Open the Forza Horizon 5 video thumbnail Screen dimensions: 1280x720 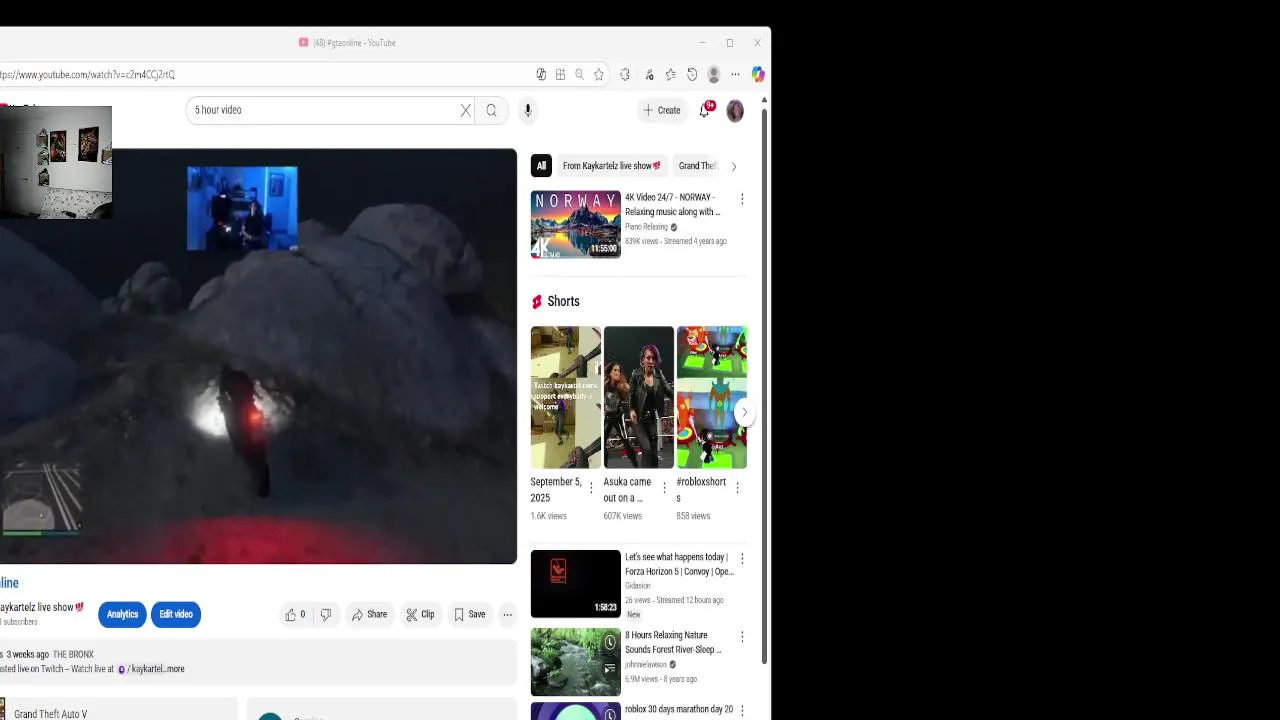tap(576, 584)
